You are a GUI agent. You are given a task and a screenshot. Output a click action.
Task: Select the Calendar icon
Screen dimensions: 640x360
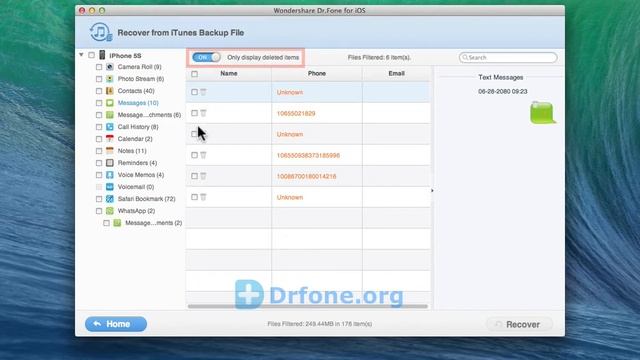click(110, 139)
